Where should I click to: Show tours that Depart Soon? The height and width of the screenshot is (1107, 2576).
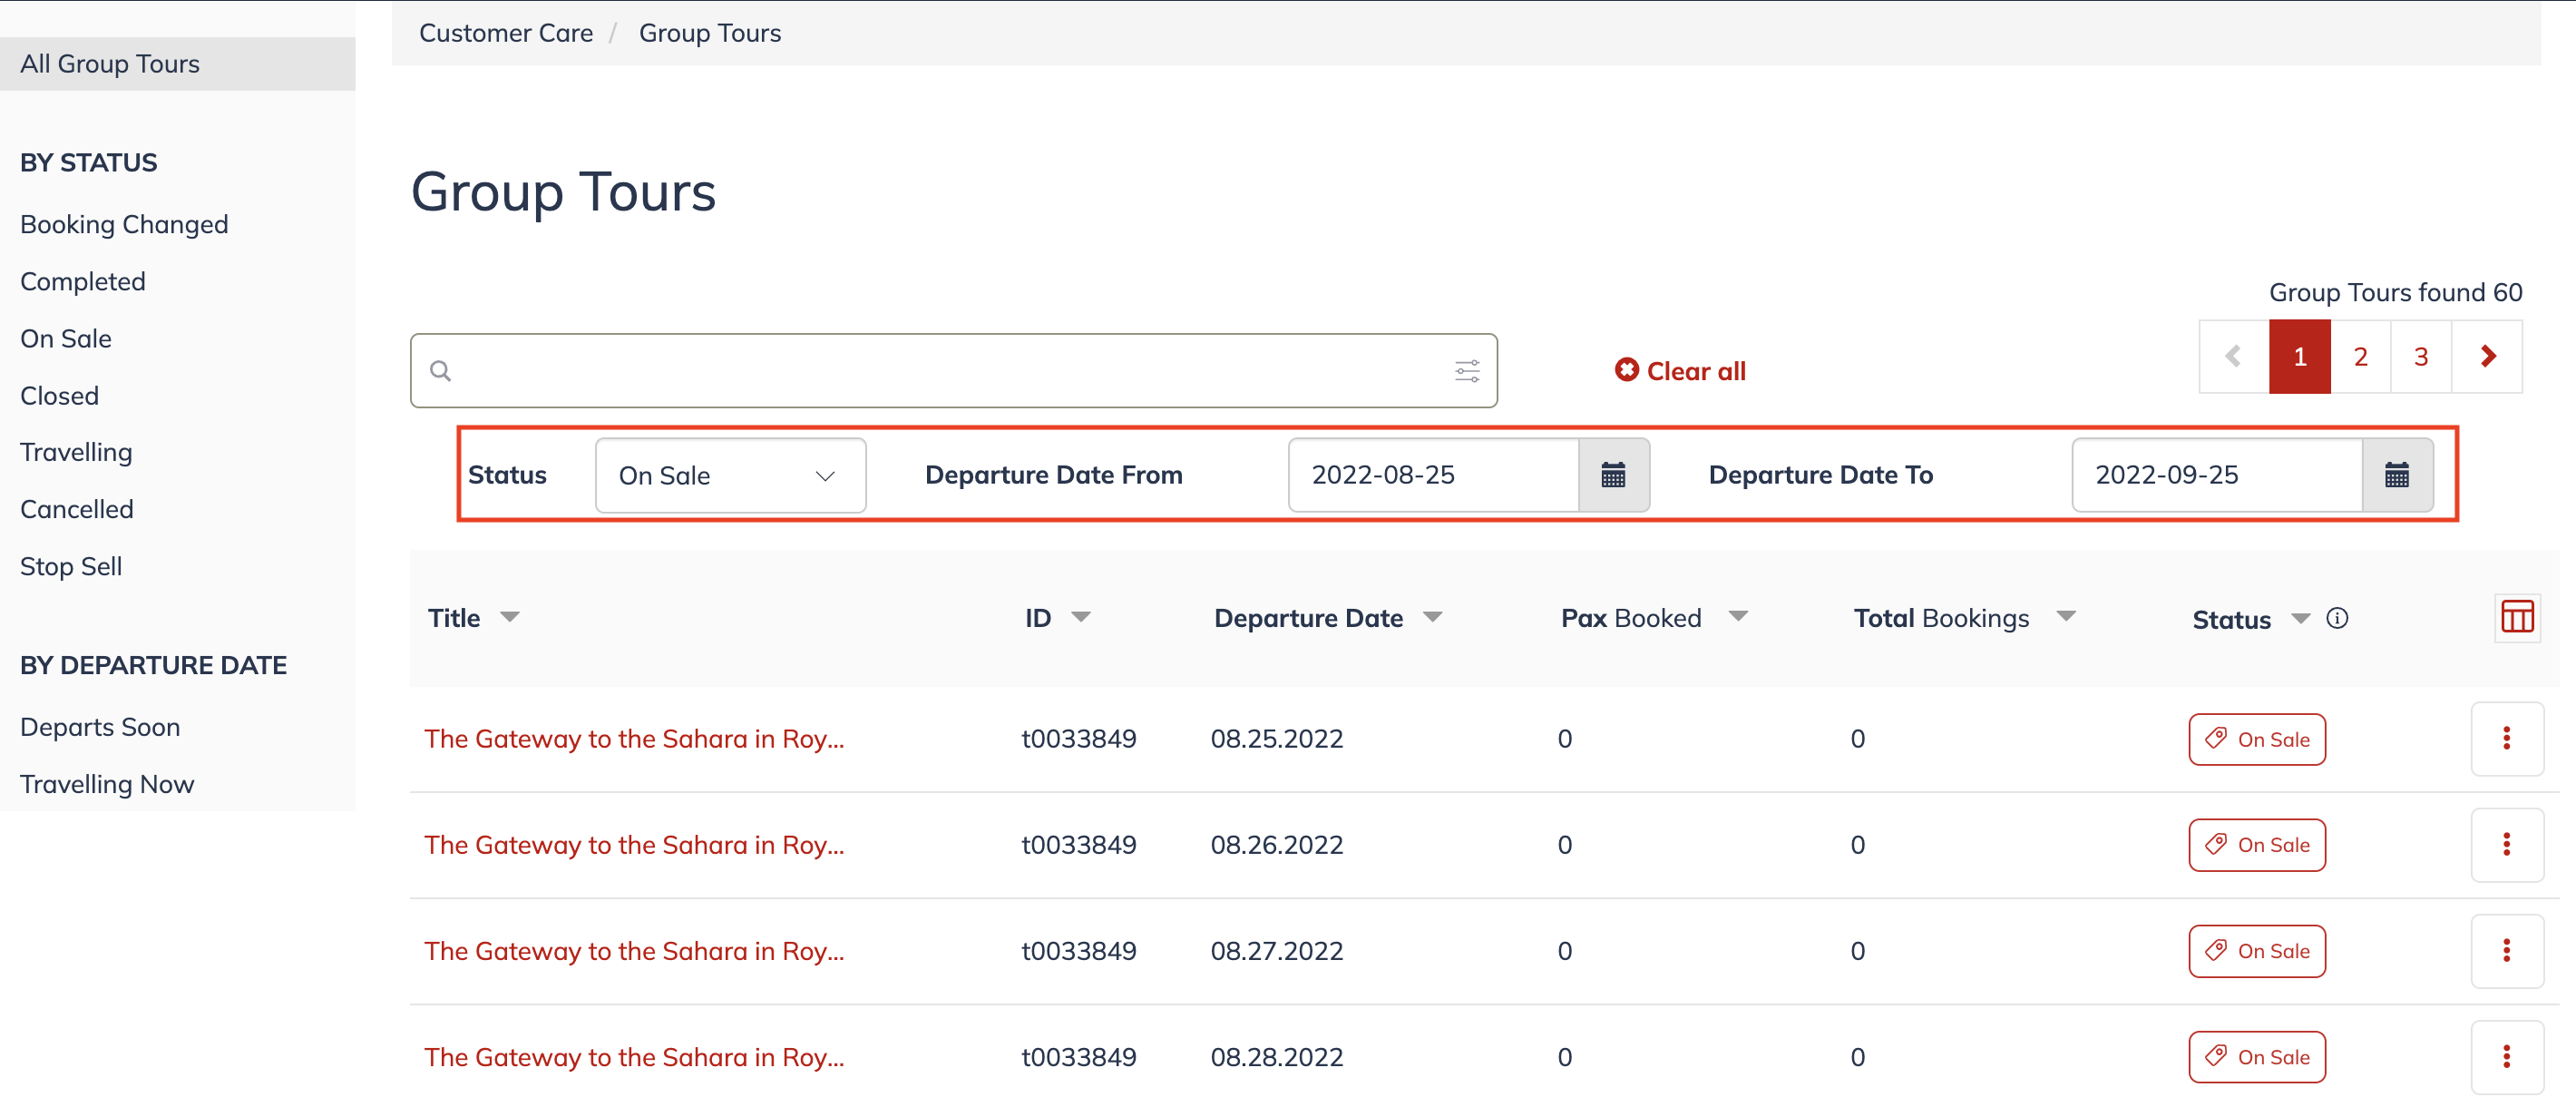(100, 727)
